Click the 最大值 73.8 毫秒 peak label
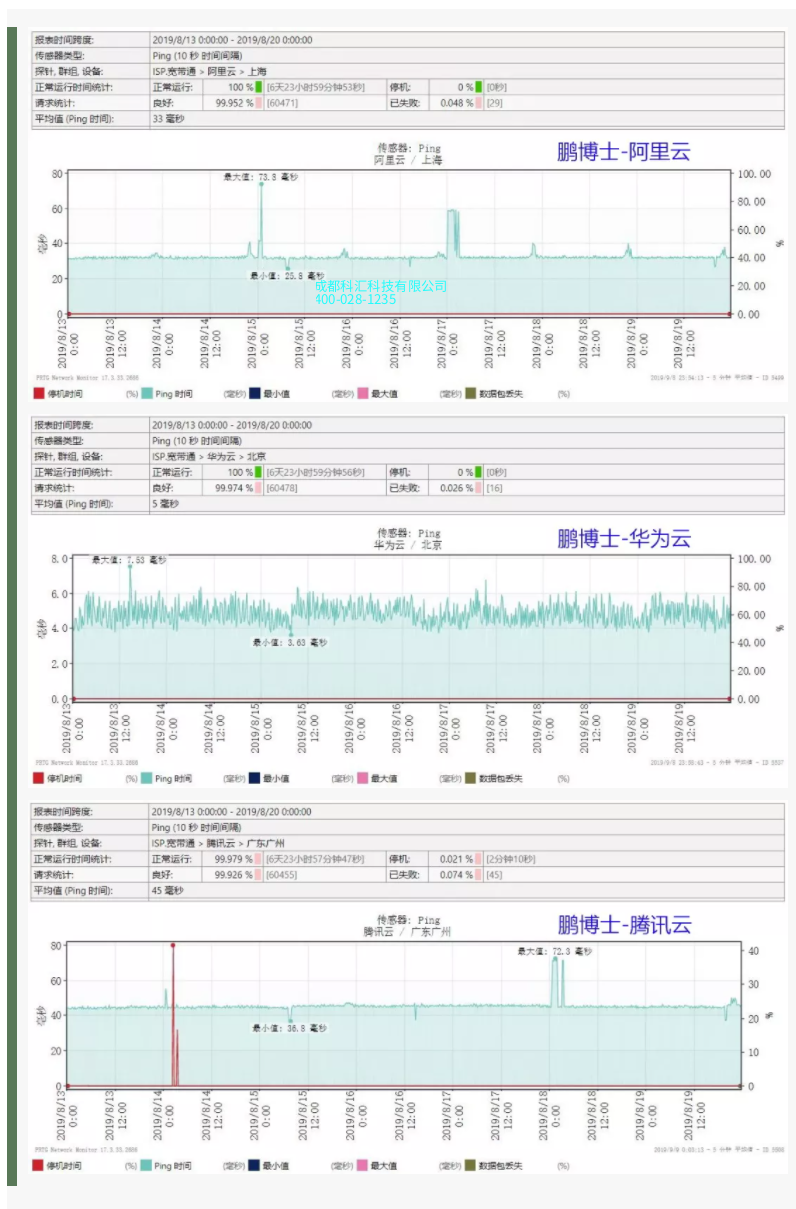The height and width of the screenshot is (1209, 796). tap(250, 177)
